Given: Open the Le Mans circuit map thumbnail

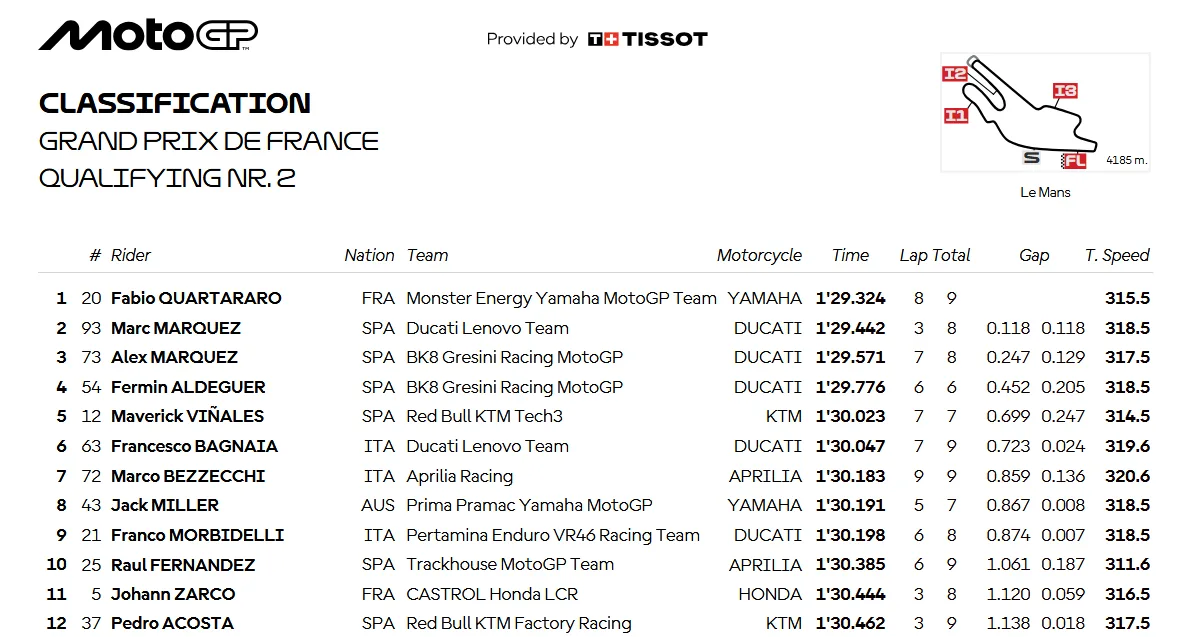Looking at the screenshot, I should [1045, 112].
